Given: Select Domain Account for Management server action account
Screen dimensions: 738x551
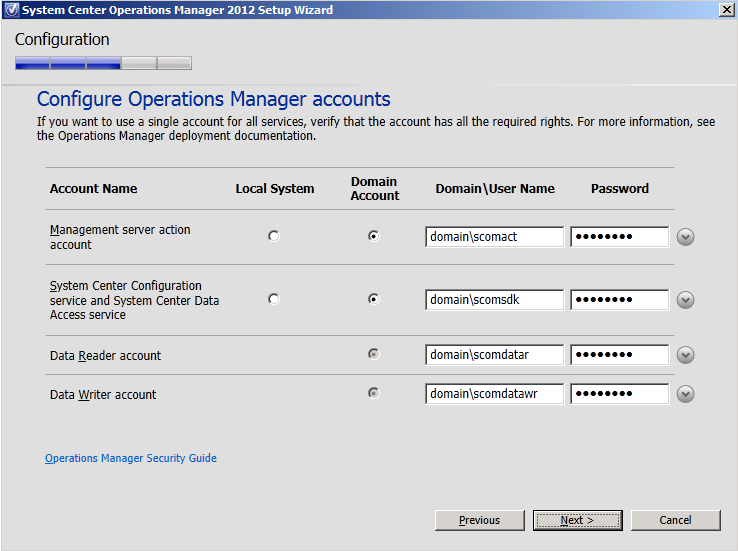Looking at the screenshot, I should point(374,236).
